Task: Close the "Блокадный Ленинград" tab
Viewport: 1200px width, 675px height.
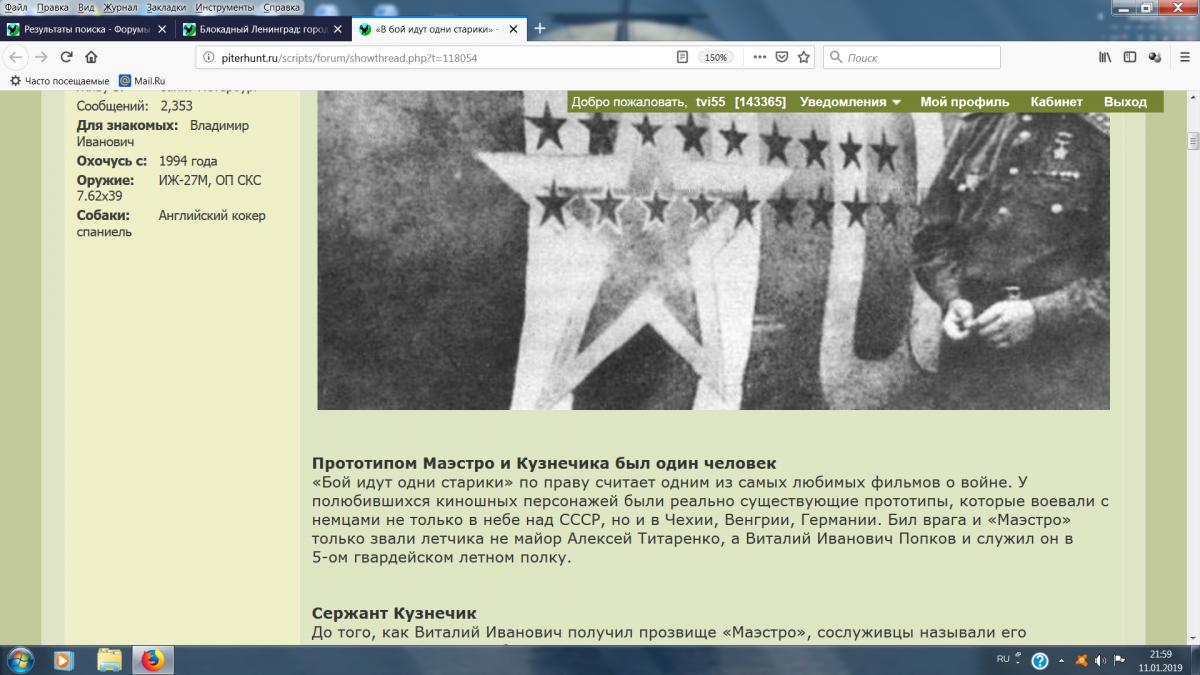Action: 339,28
